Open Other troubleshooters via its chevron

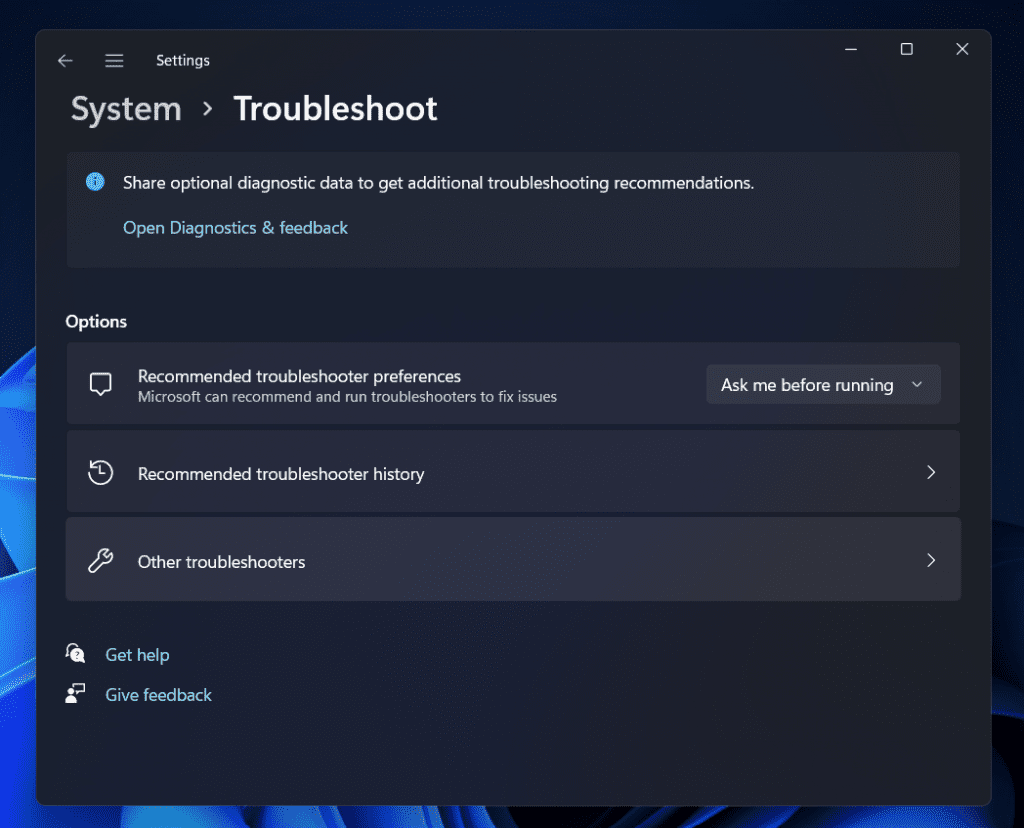(931, 560)
